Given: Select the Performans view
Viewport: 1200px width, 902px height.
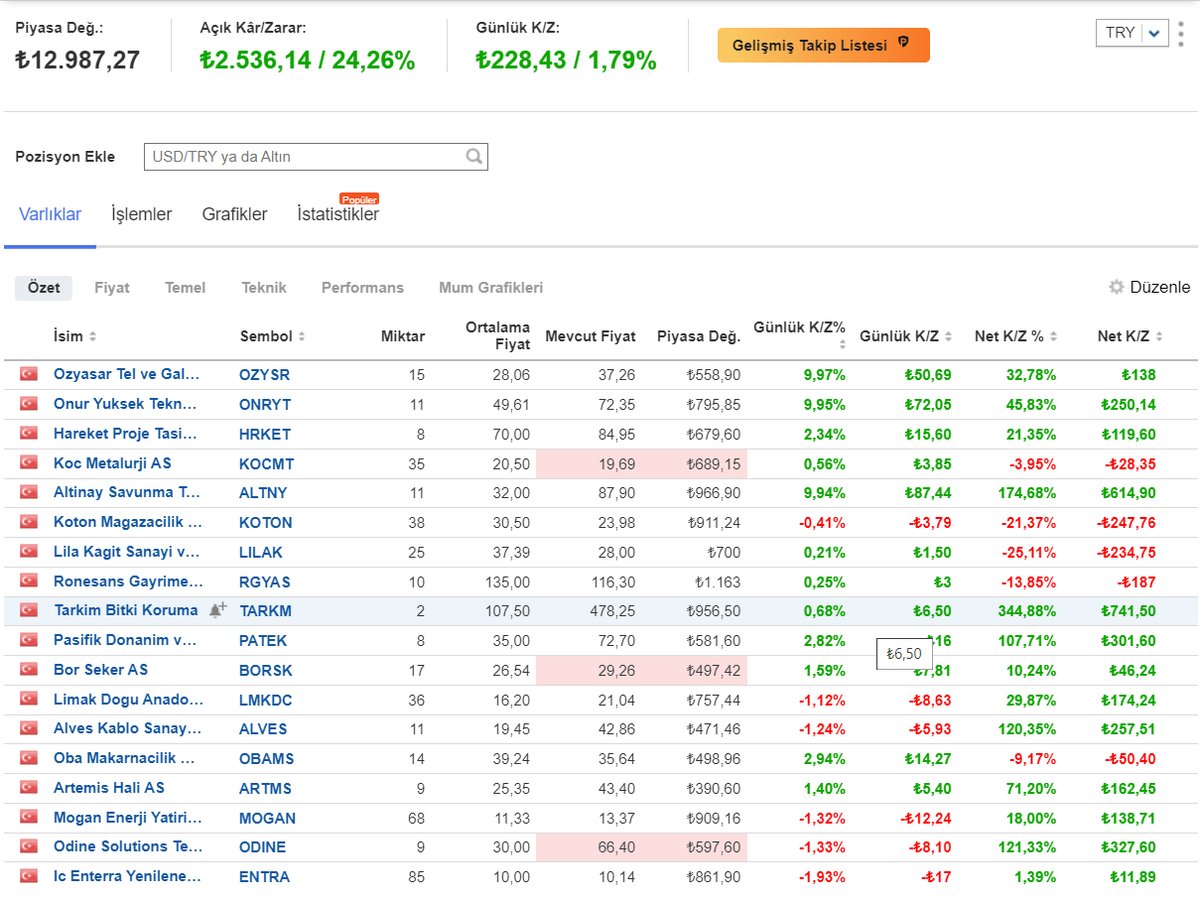Looking at the screenshot, I should coord(362,288).
